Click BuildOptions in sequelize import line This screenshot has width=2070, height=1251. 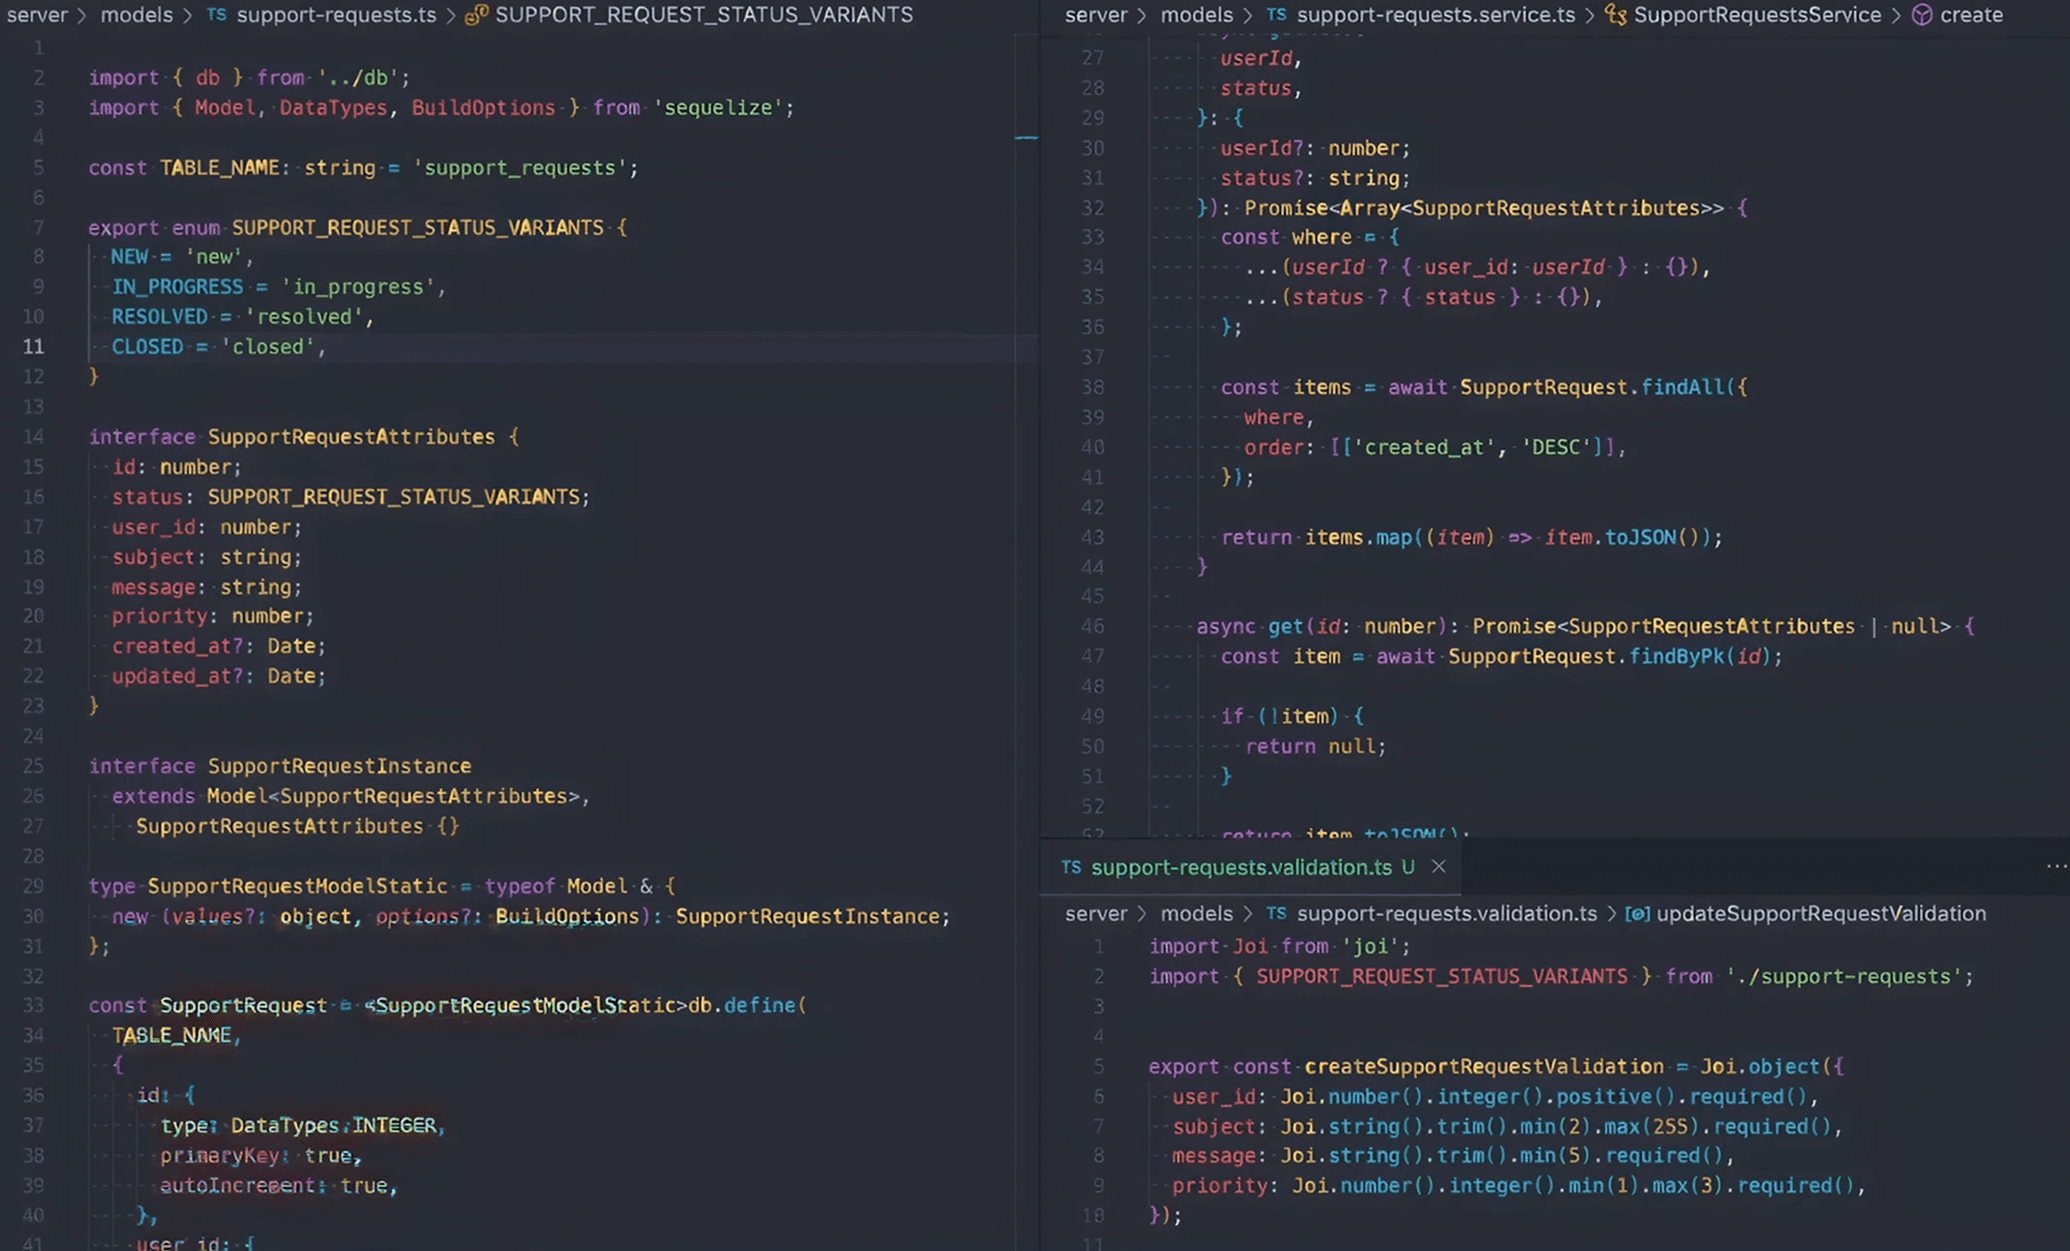click(x=484, y=108)
